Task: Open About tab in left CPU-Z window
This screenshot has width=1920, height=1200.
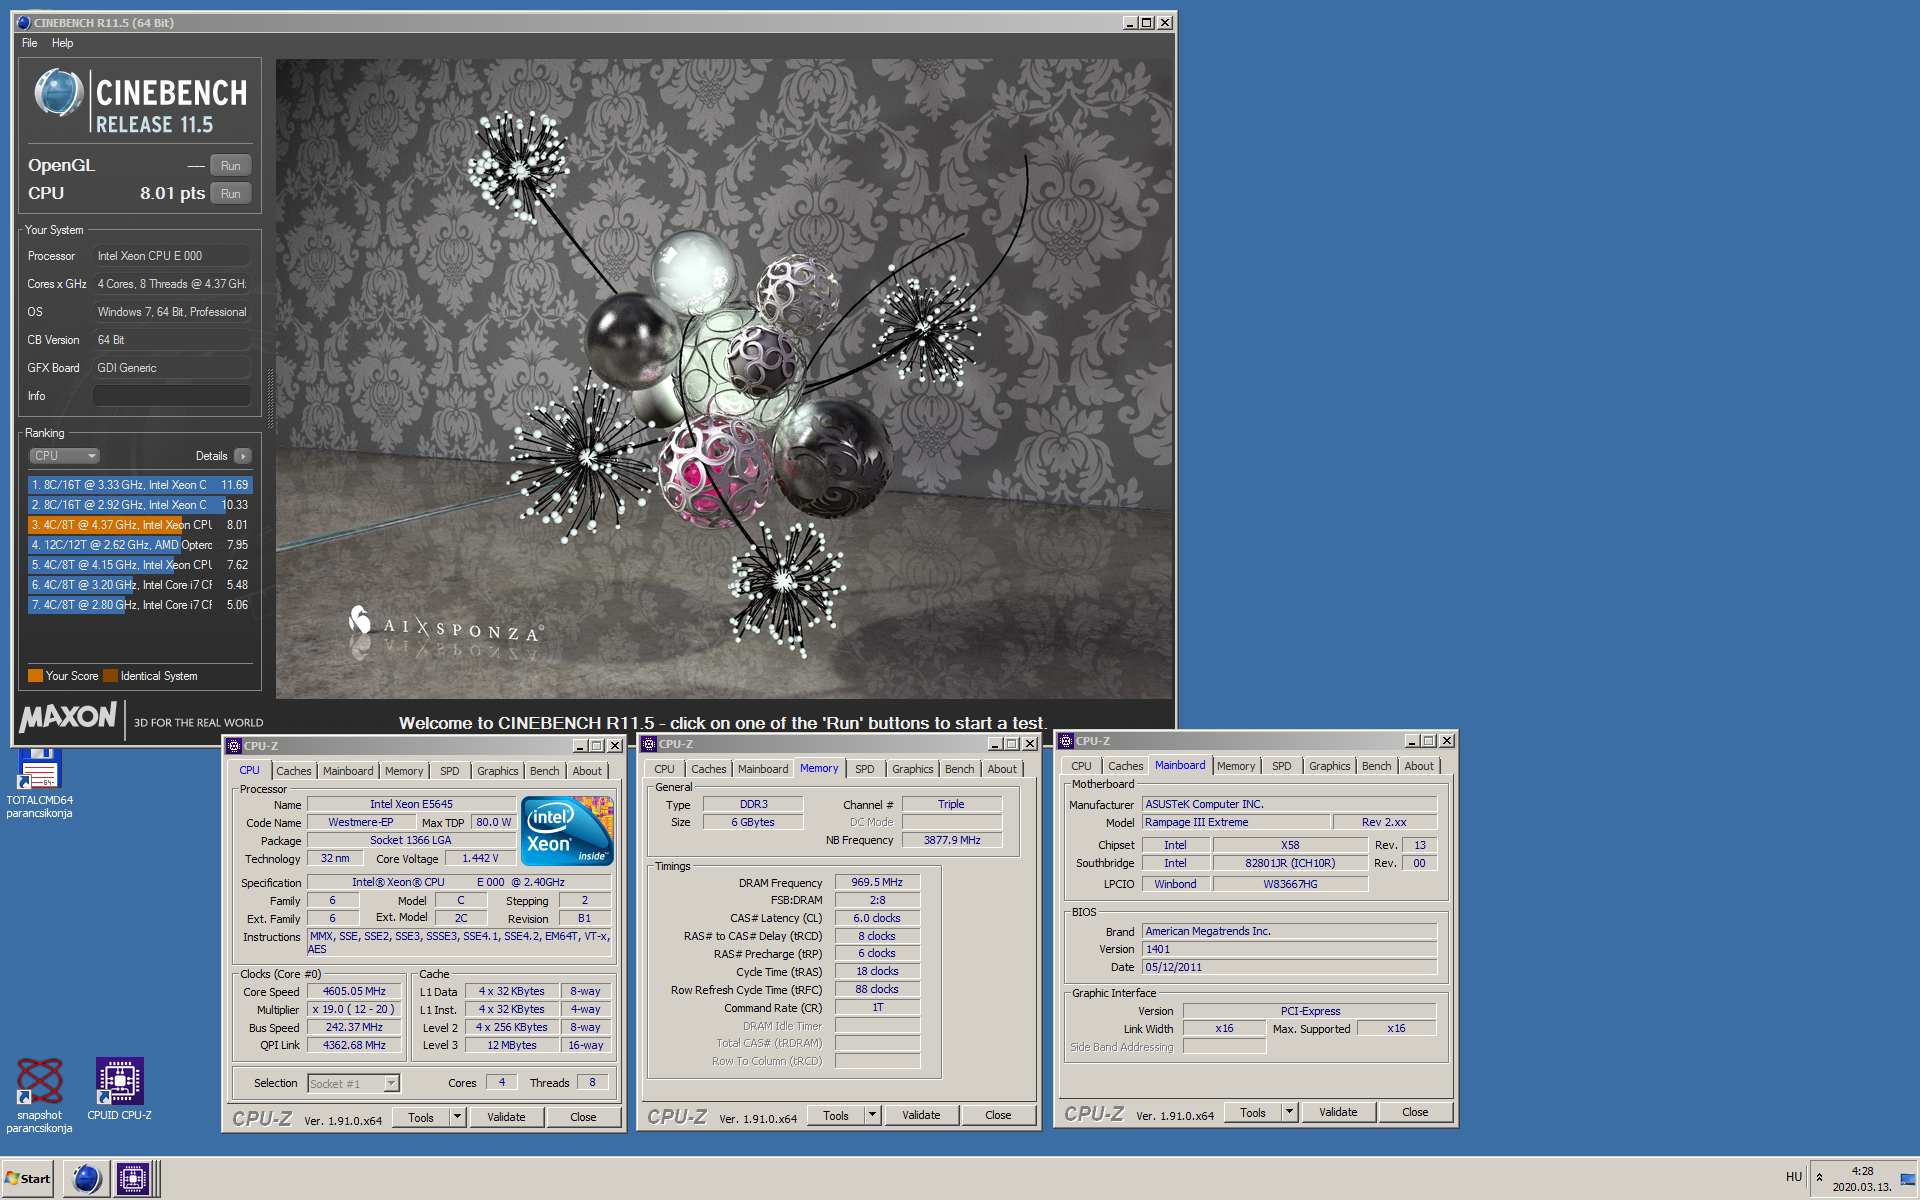Action: (x=588, y=771)
